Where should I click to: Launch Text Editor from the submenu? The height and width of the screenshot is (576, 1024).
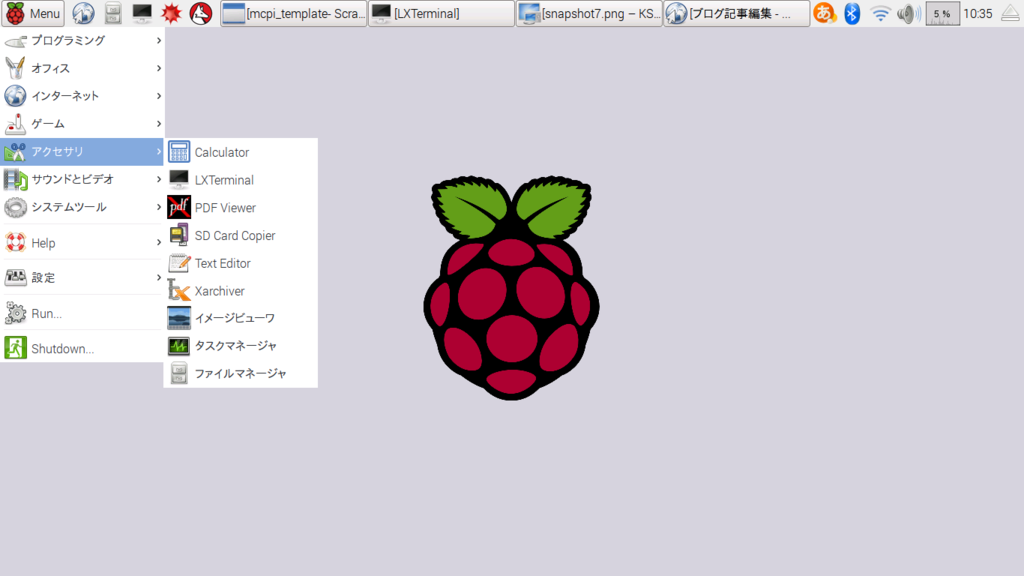click(240, 263)
